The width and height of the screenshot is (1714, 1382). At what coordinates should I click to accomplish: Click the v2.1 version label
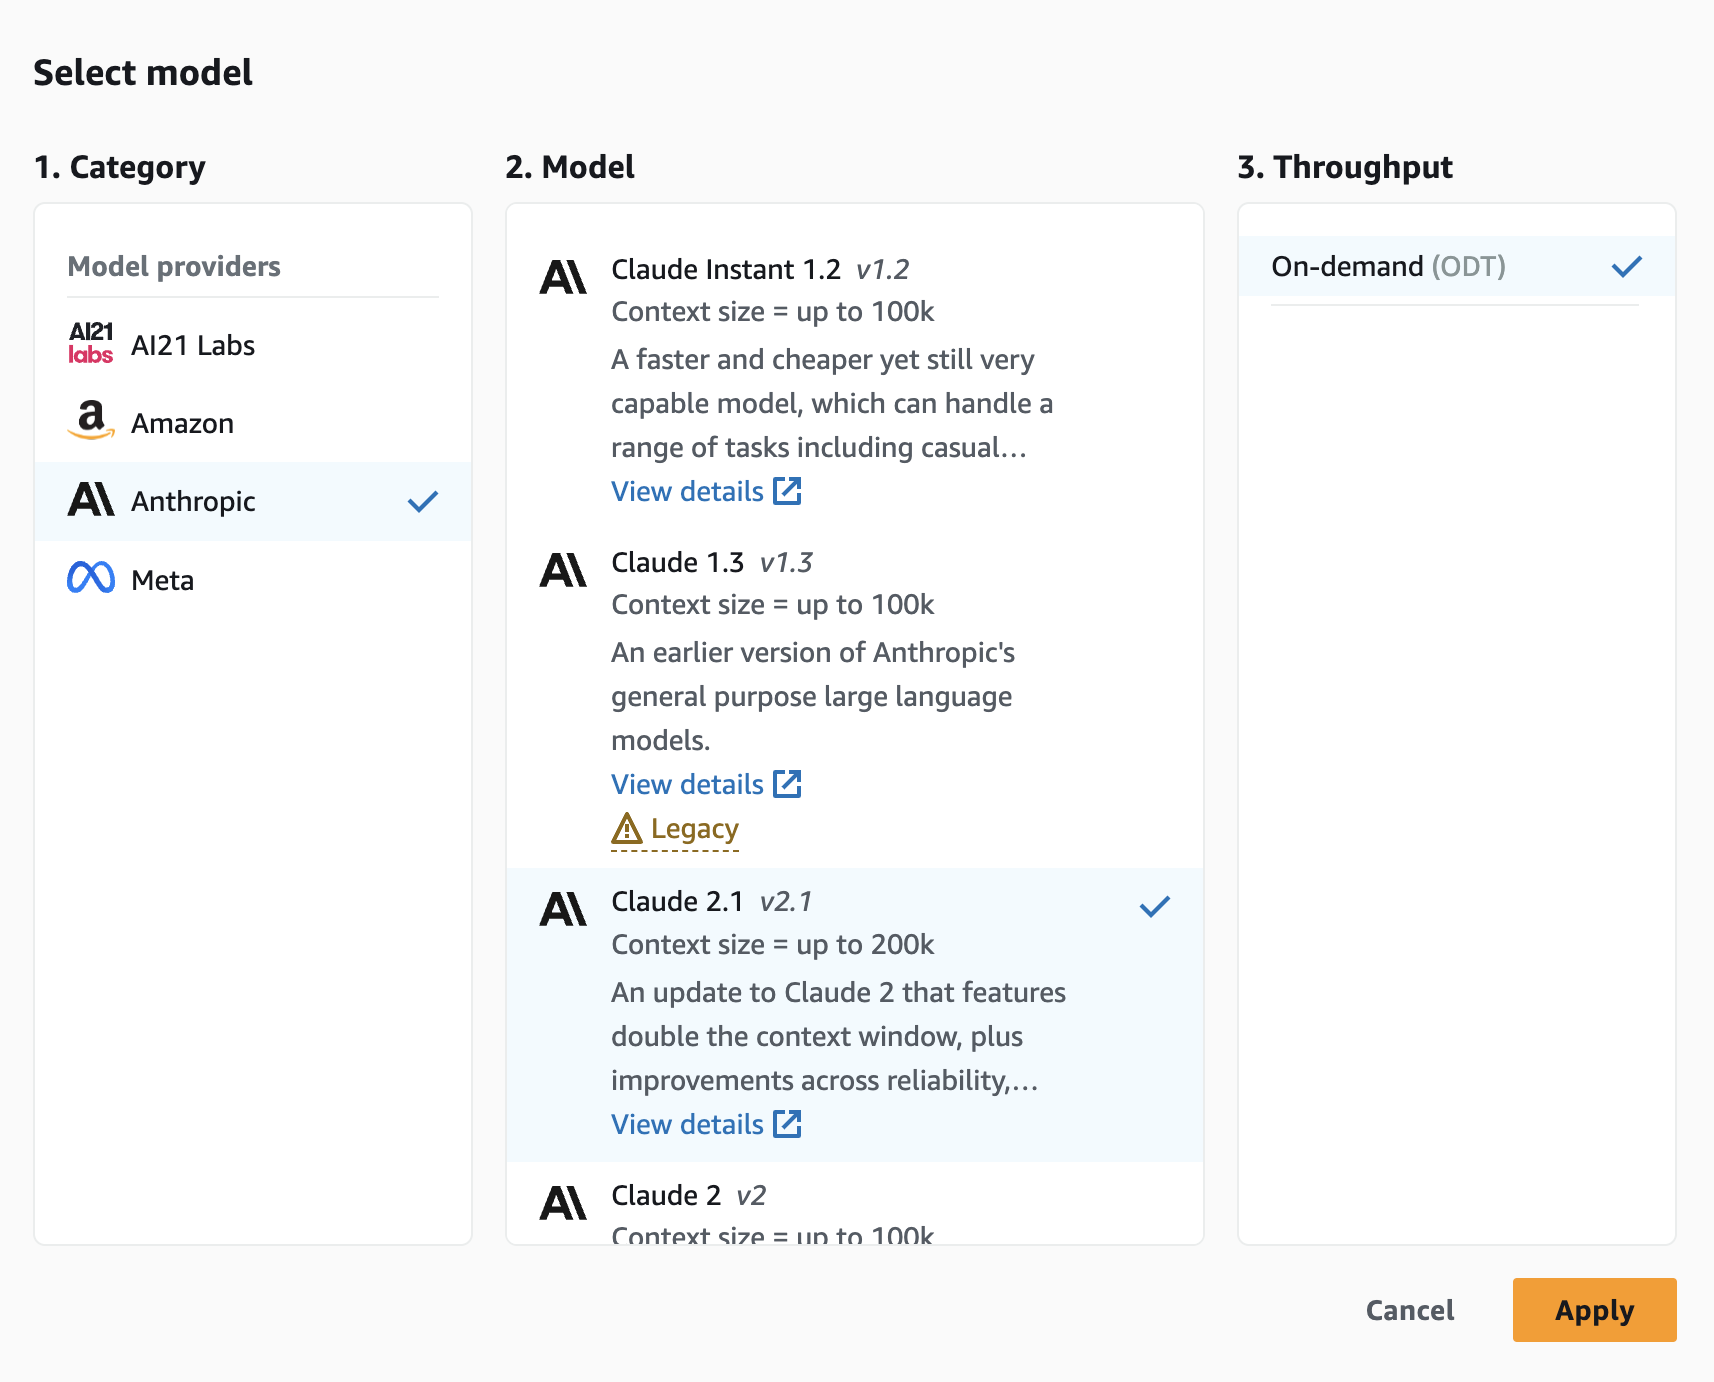(x=787, y=901)
